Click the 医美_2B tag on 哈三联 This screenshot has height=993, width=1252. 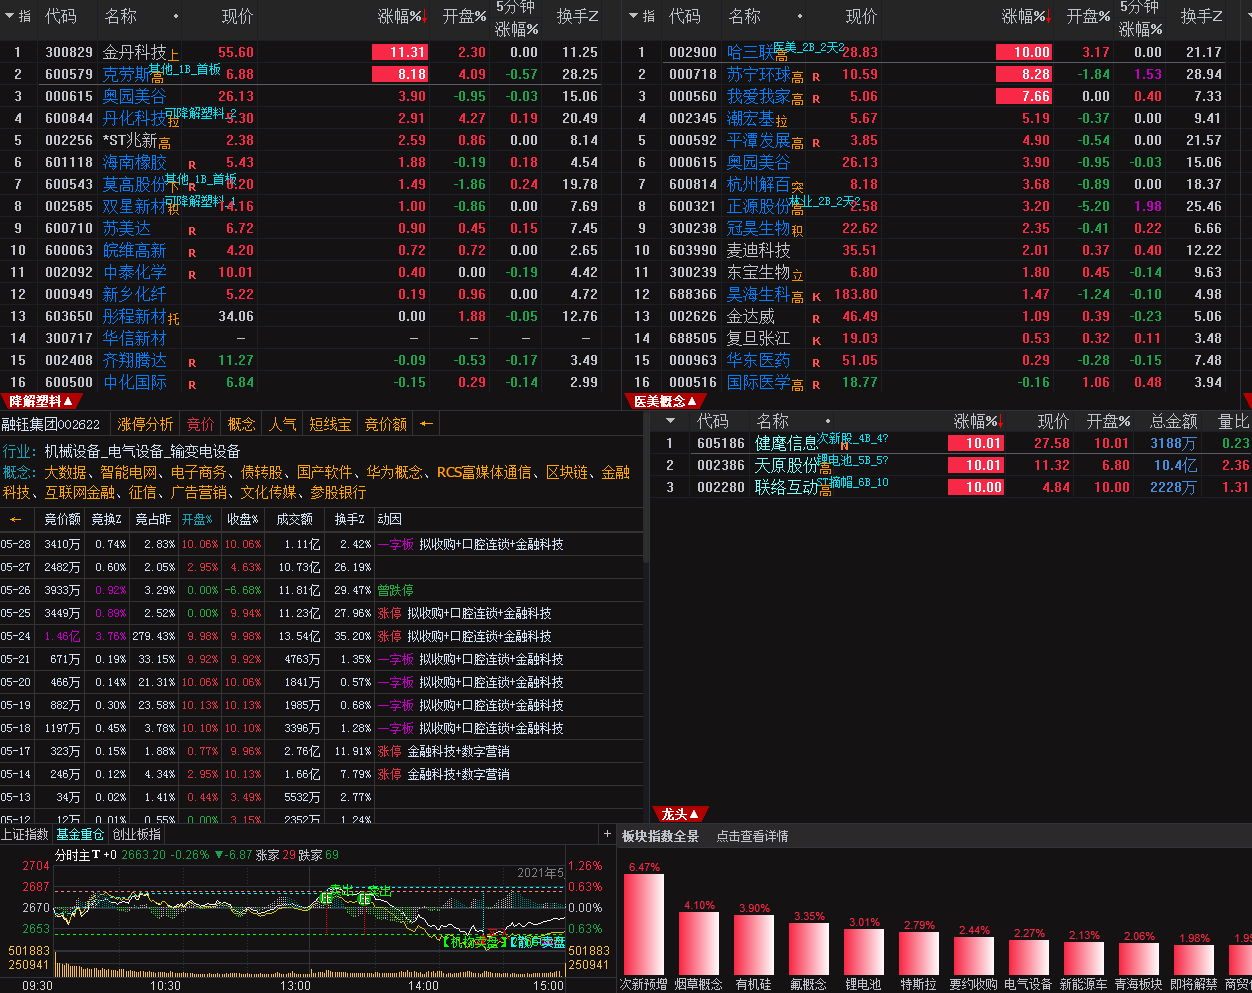(809, 47)
